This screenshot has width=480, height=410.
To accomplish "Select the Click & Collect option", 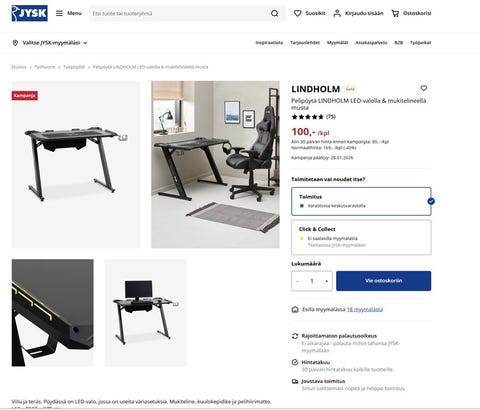I will click(361, 237).
